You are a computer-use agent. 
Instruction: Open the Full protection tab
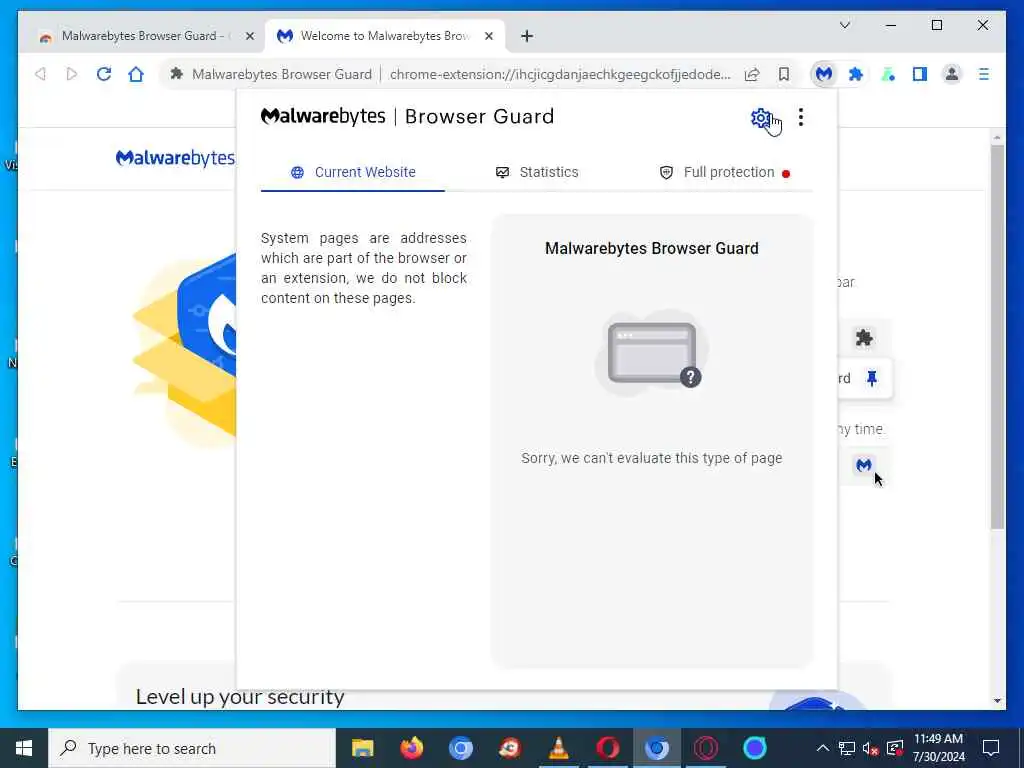coord(724,172)
